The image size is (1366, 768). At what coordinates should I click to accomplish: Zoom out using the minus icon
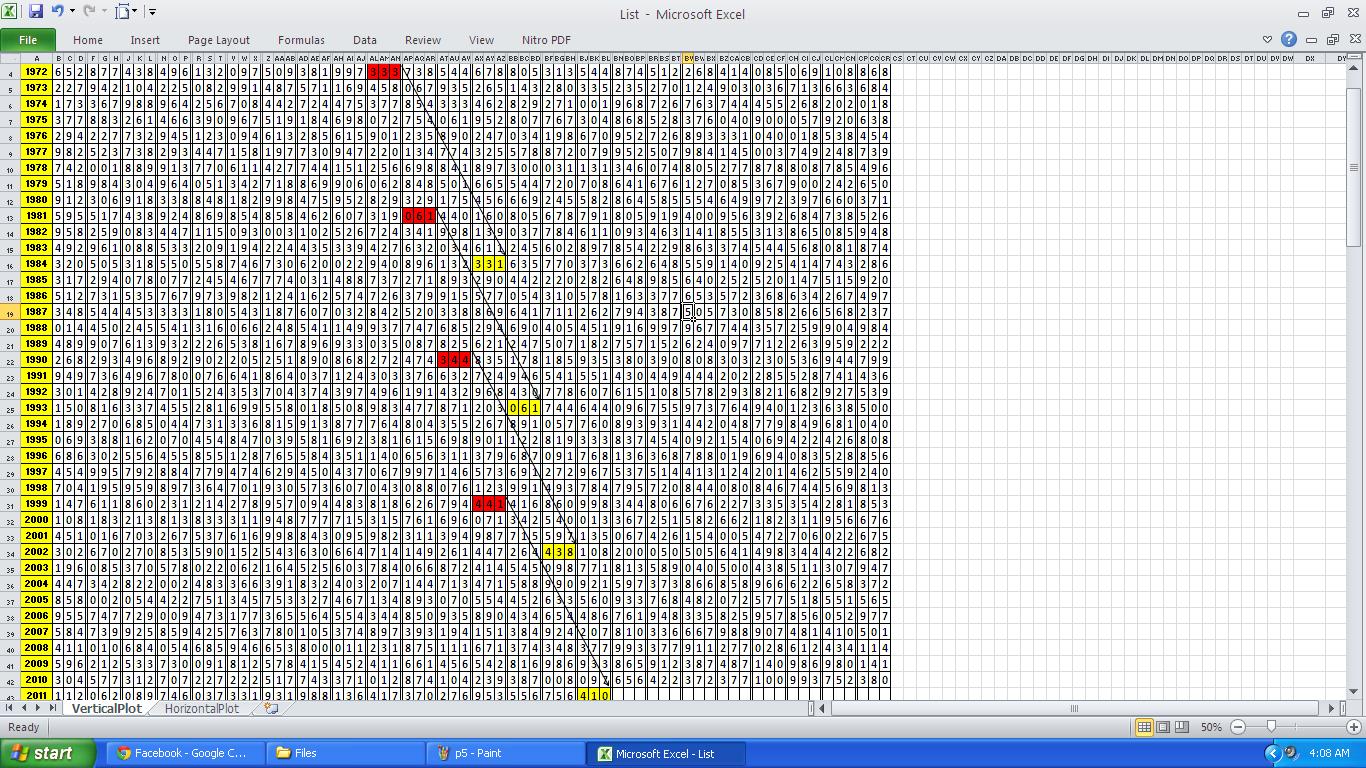coord(1239,727)
